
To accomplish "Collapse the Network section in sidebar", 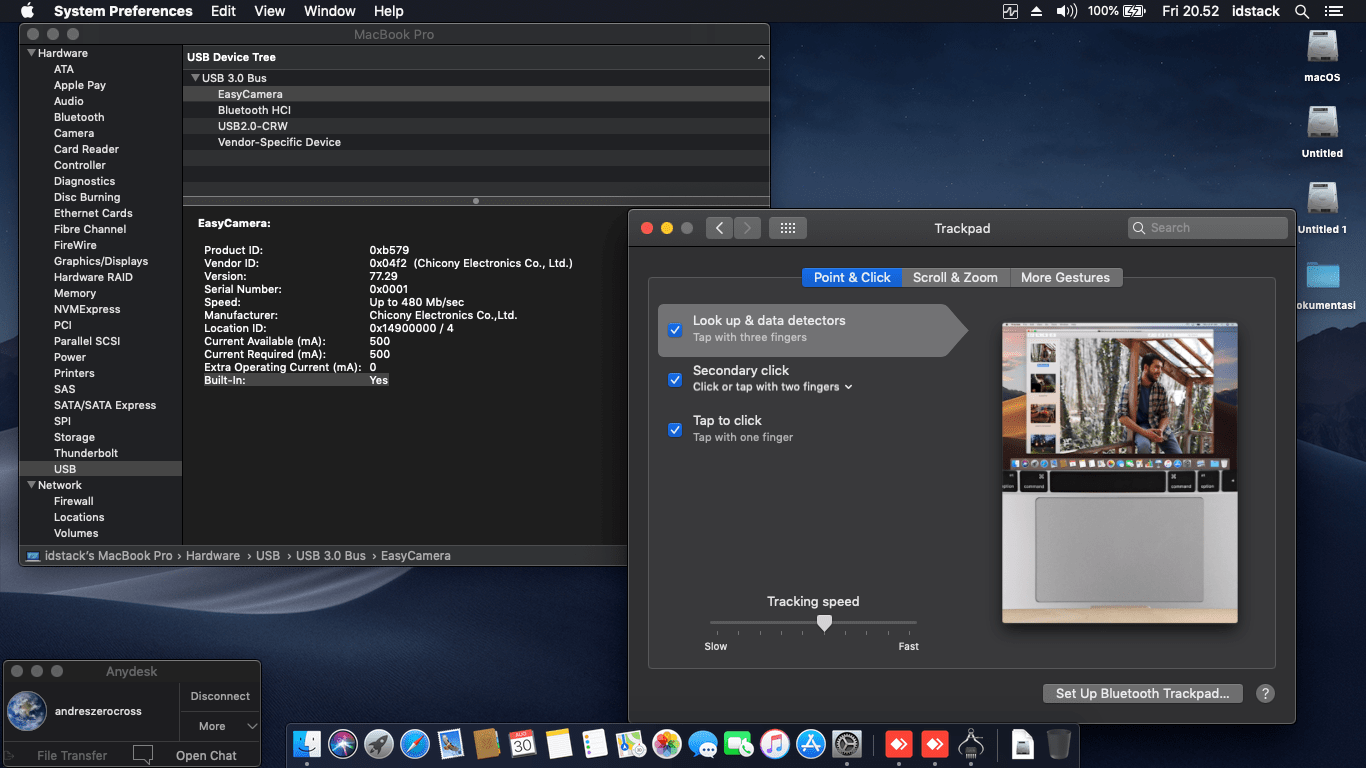I will (31, 485).
